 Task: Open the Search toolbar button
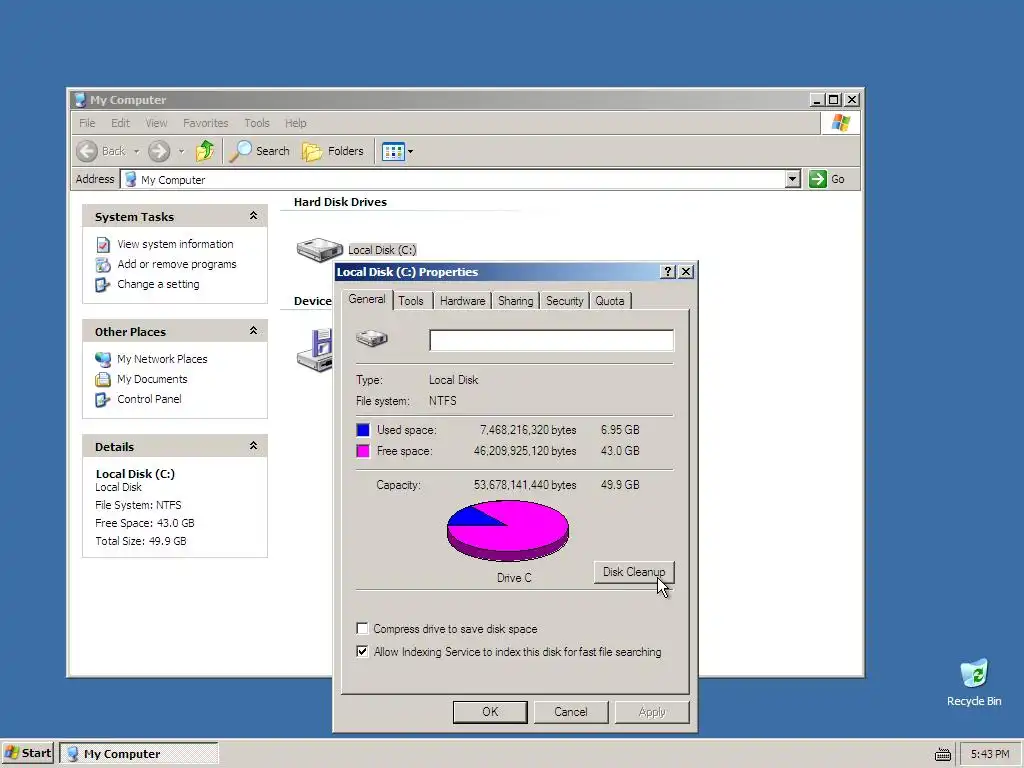pyautogui.click(x=260, y=151)
